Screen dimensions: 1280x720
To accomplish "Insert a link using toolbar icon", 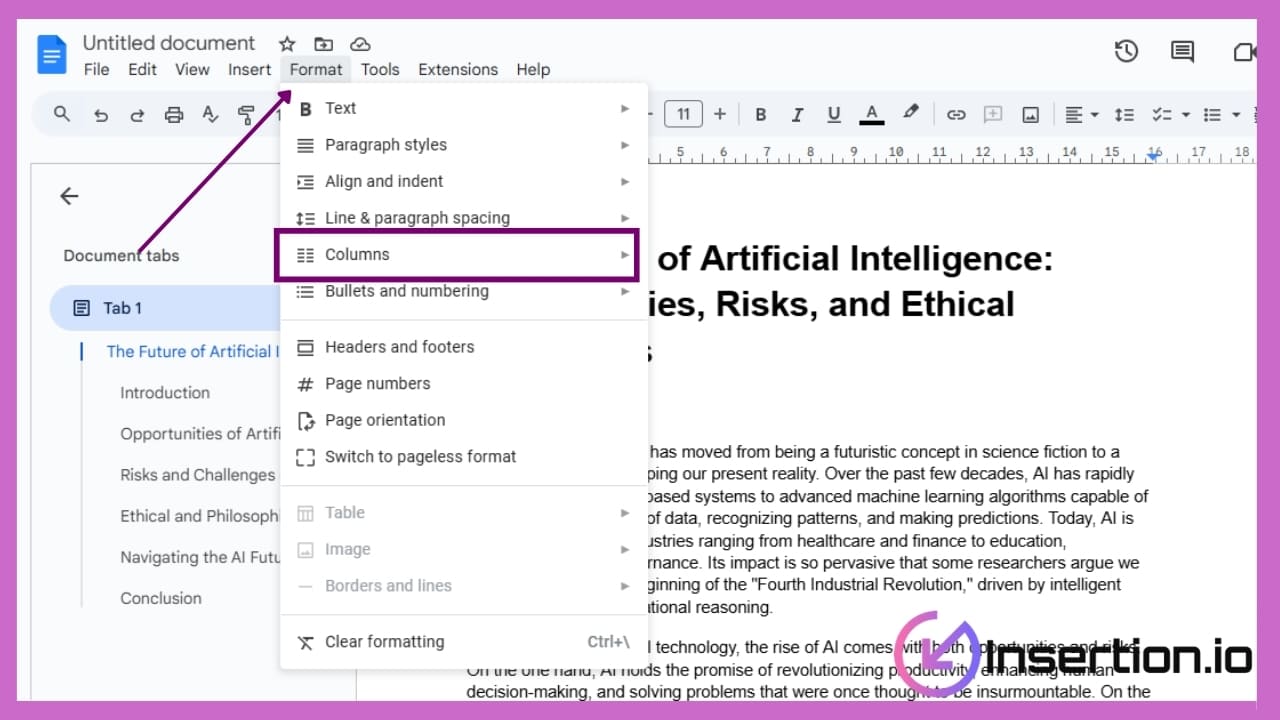I will [x=956, y=115].
